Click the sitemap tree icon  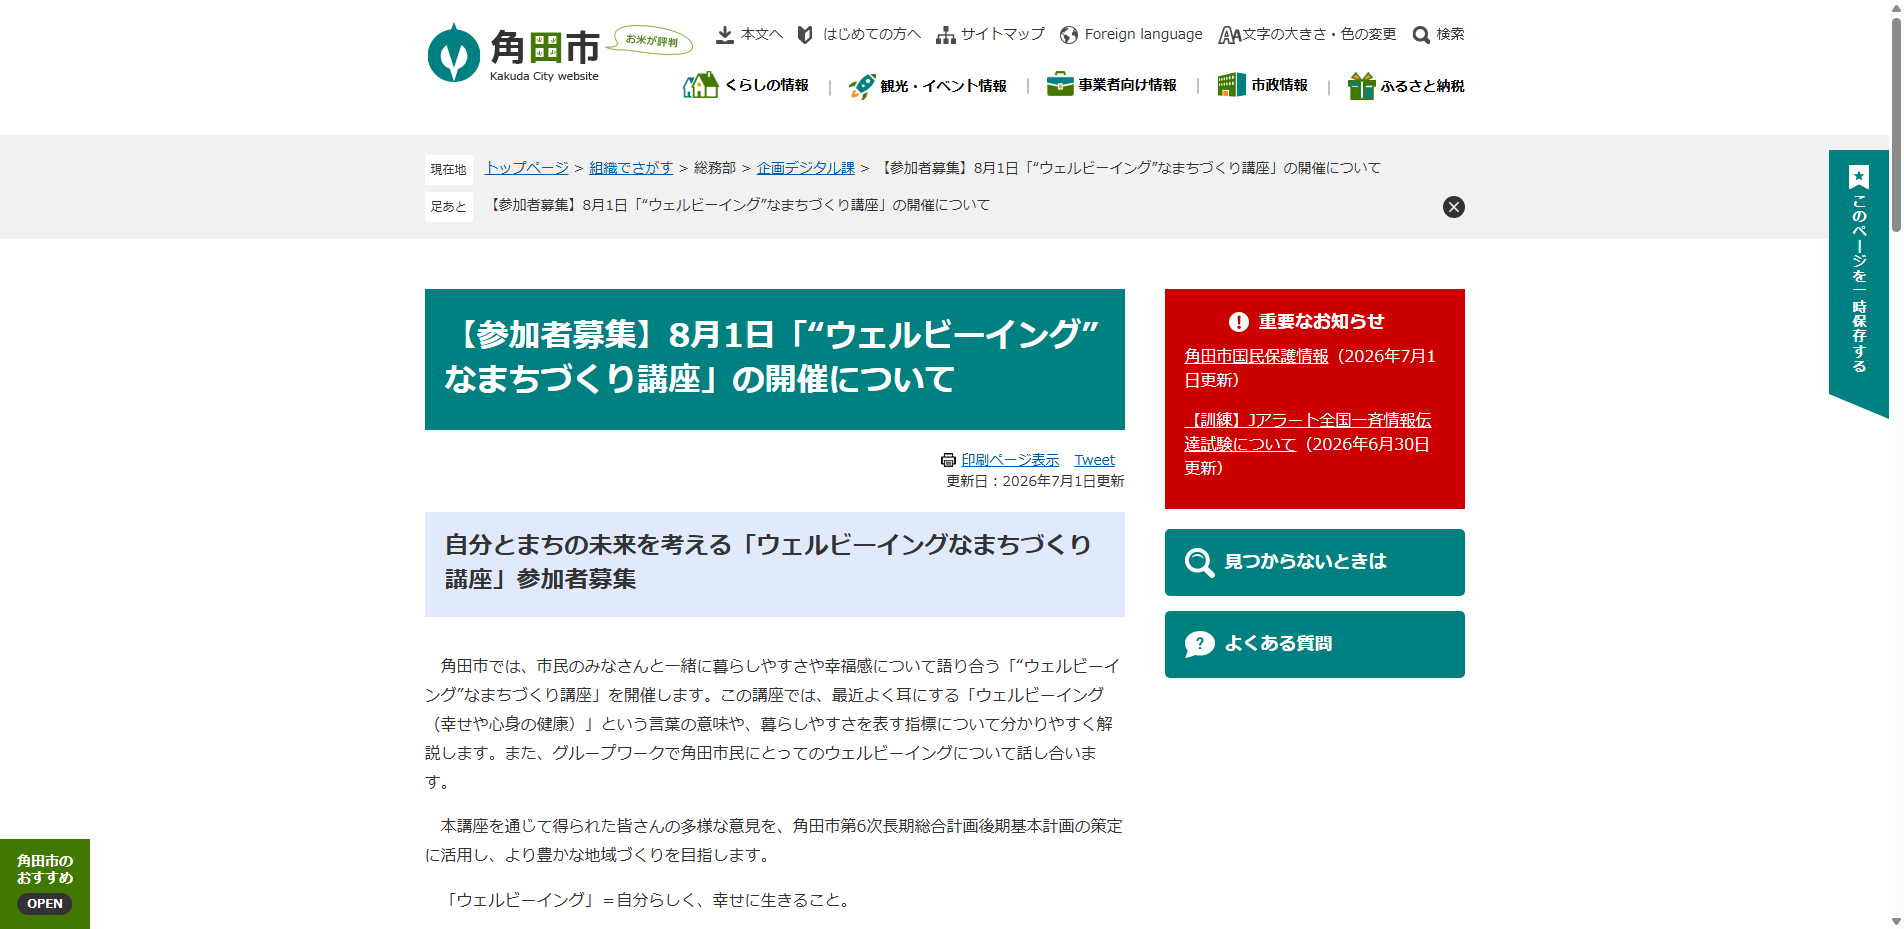click(946, 36)
